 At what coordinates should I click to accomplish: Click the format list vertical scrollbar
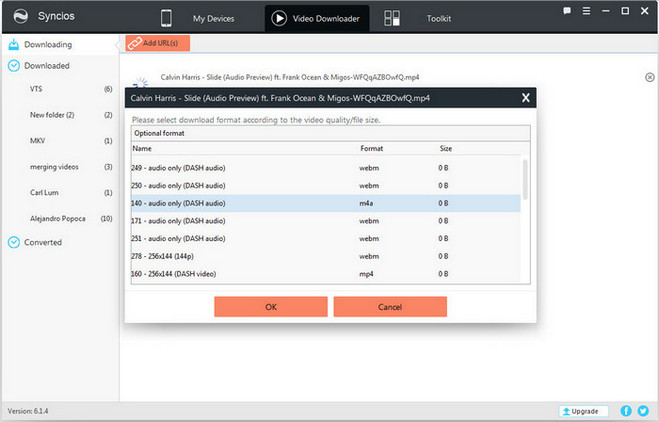click(x=525, y=179)
